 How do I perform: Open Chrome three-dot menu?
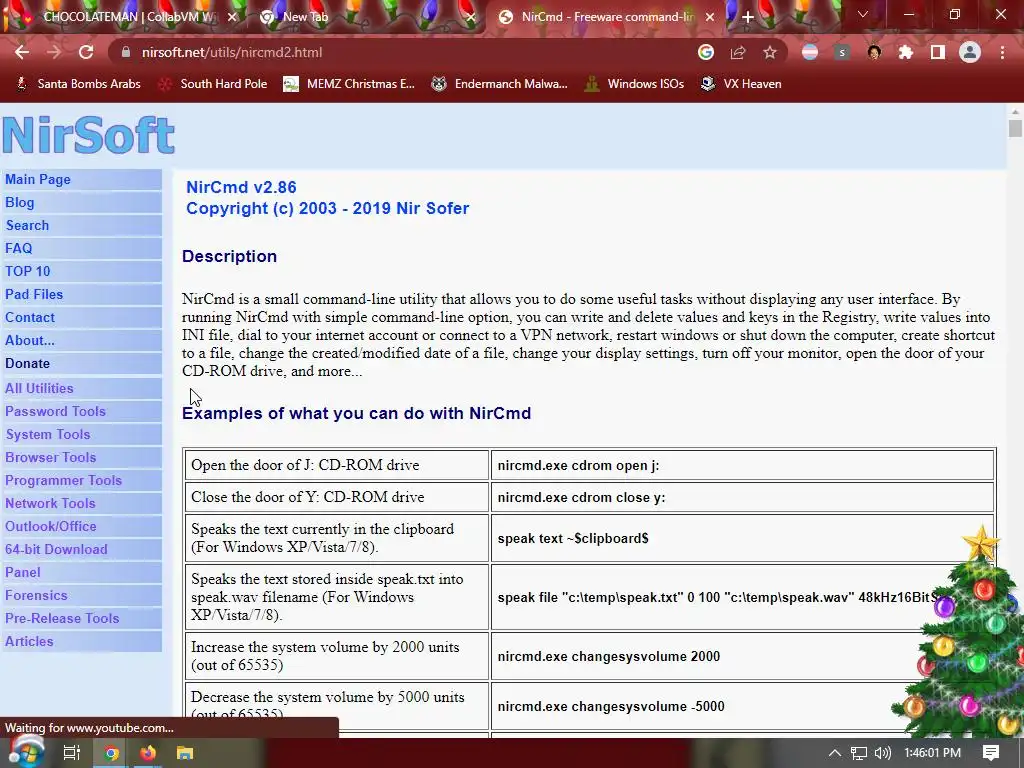tap(1002, 52)
